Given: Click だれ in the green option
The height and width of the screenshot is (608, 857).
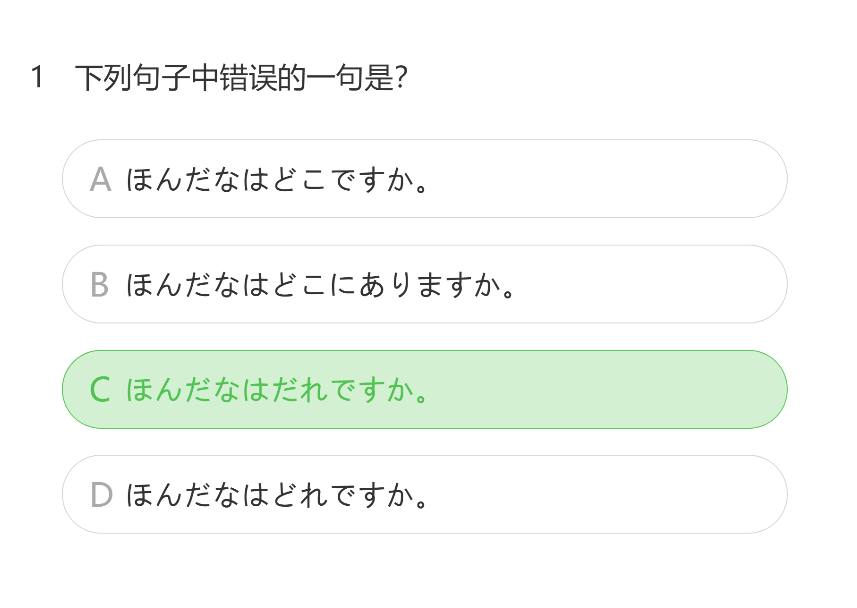Looking at the screenshot, I should click(295, 390).
